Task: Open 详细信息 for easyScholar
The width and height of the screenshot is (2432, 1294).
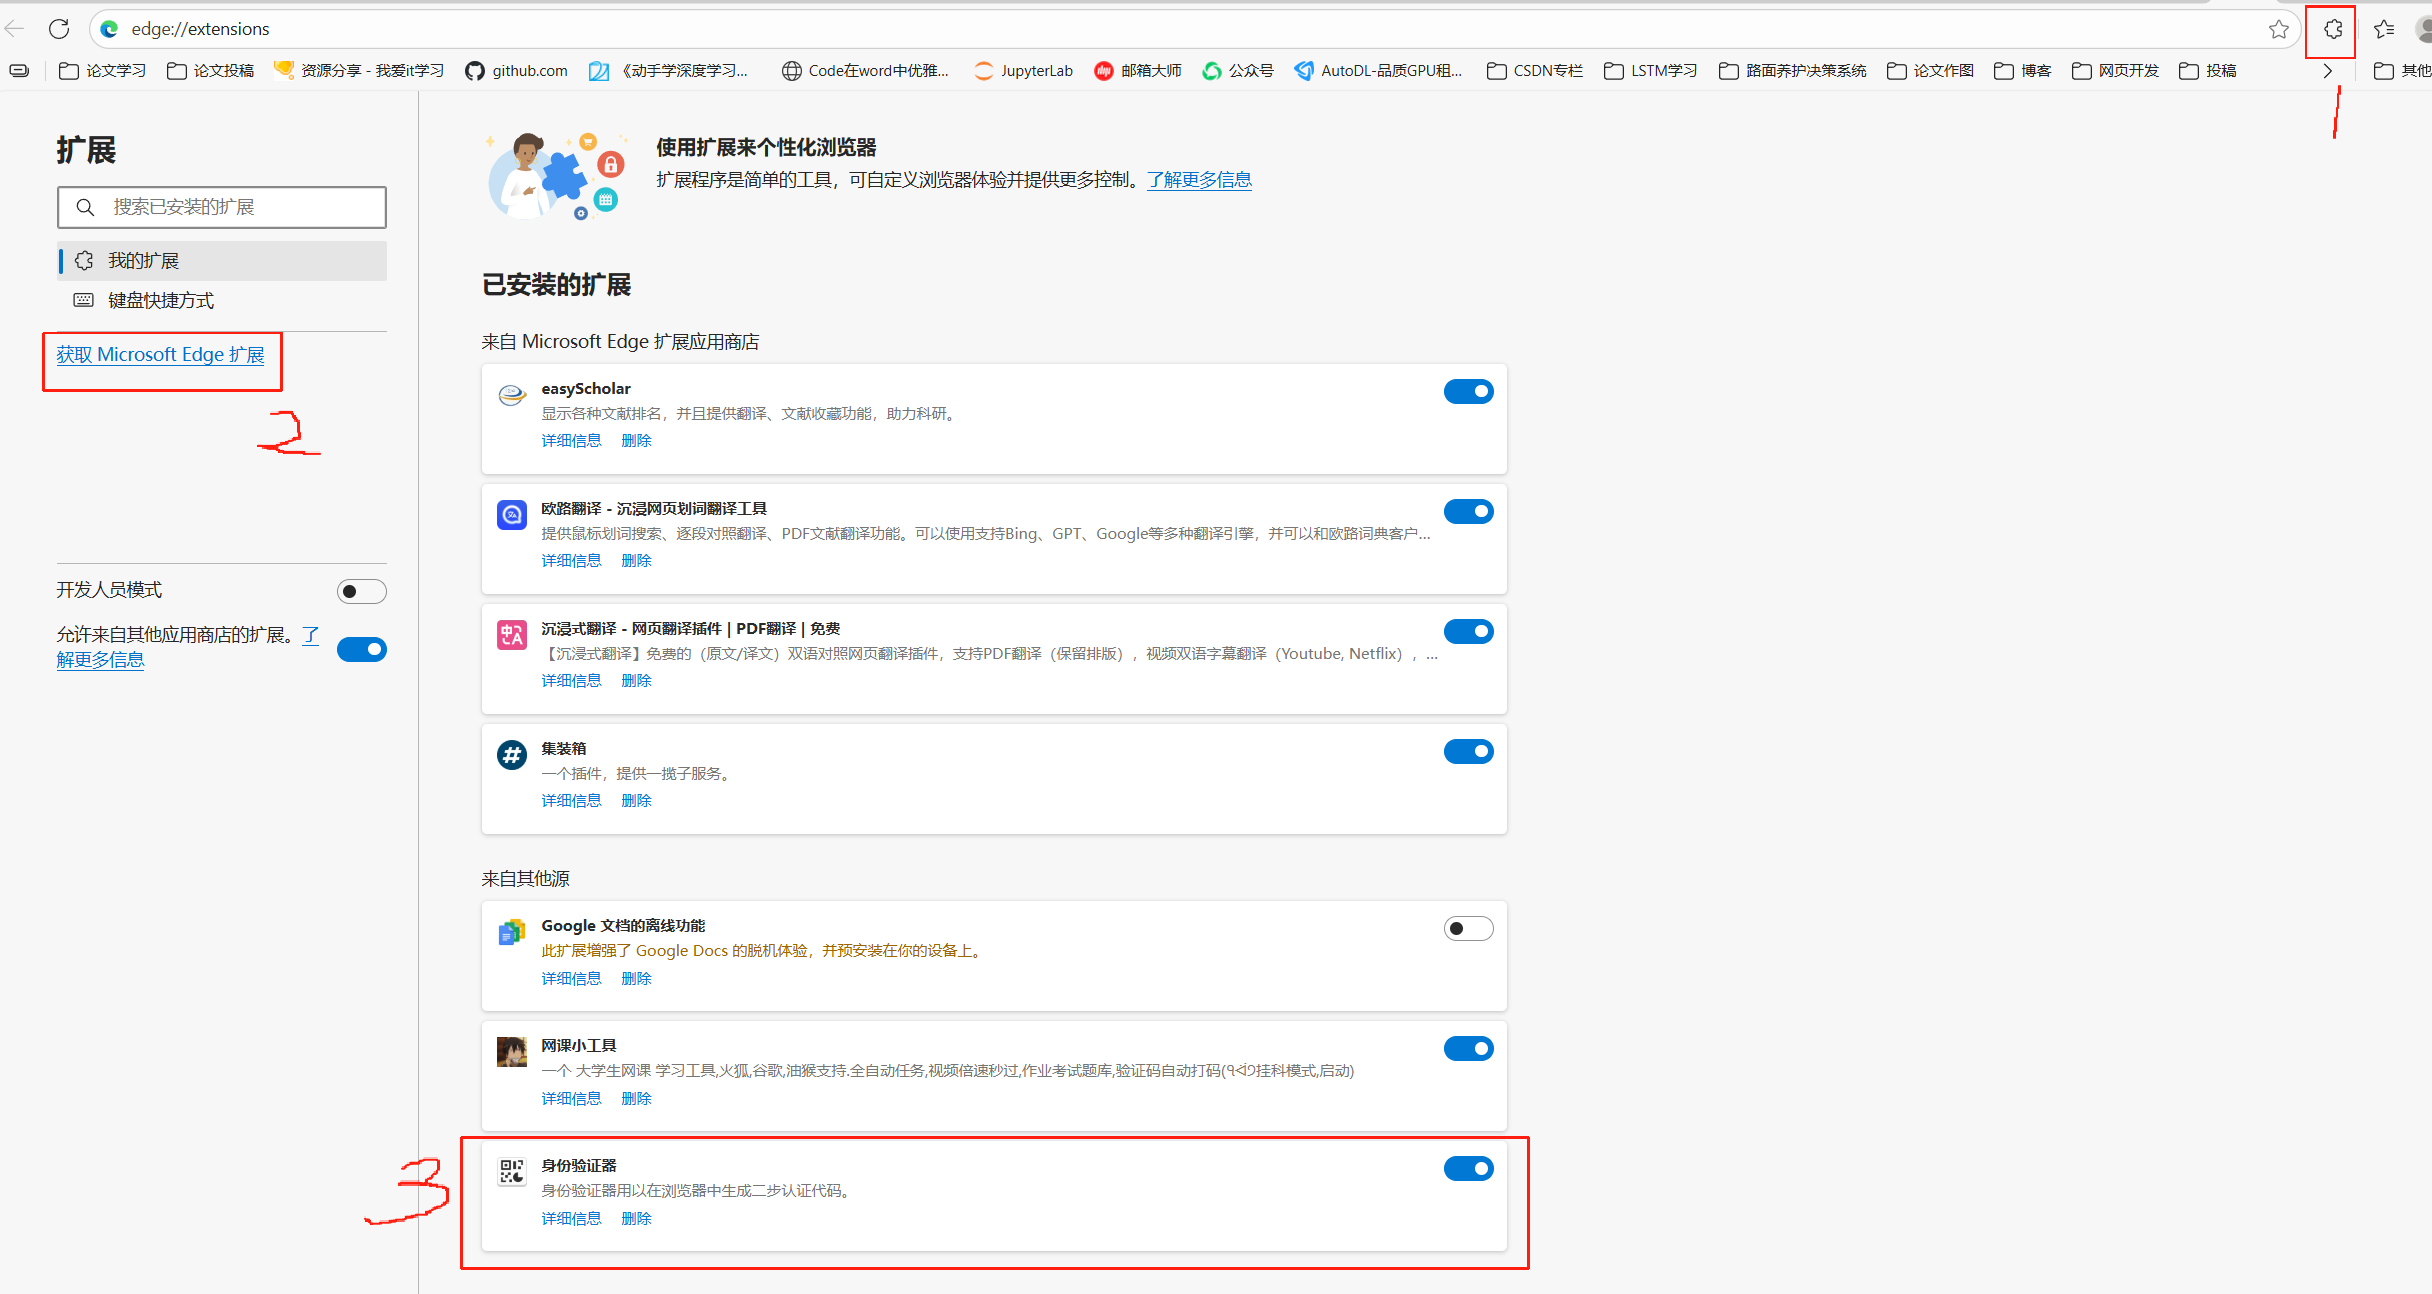Action: click(571, 441)
